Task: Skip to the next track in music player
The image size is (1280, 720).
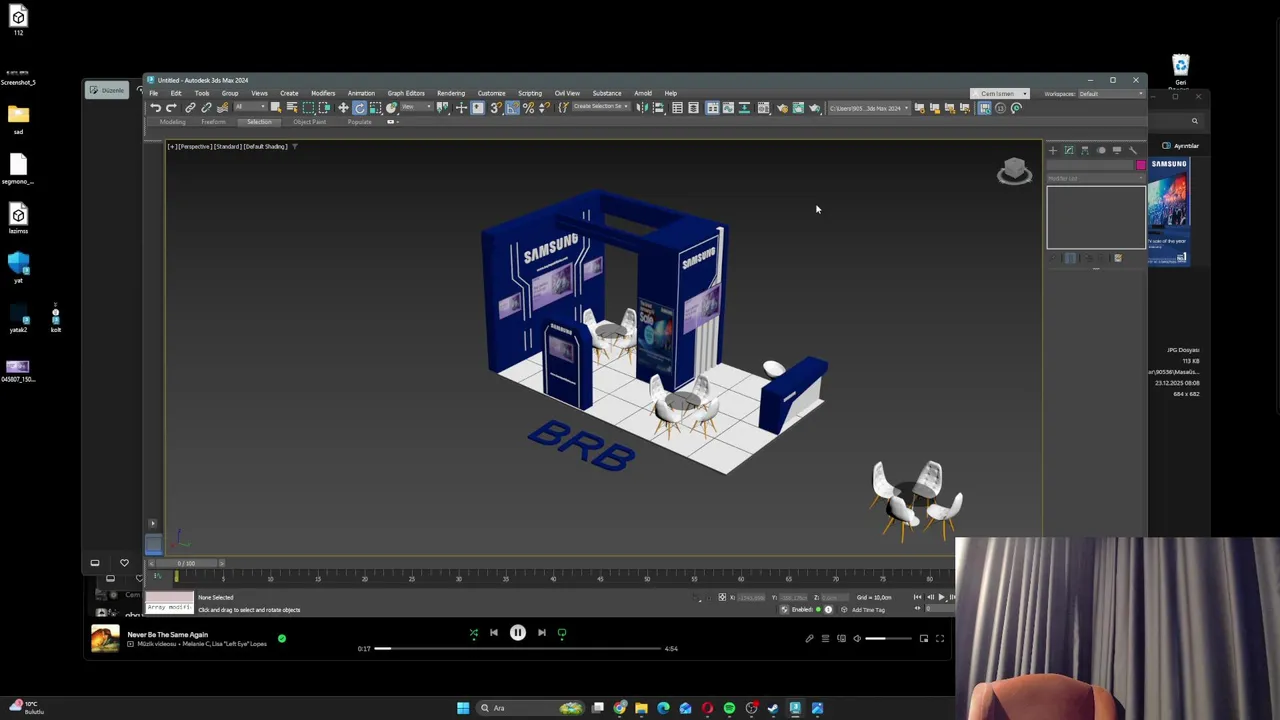Action: pos(542,633)
